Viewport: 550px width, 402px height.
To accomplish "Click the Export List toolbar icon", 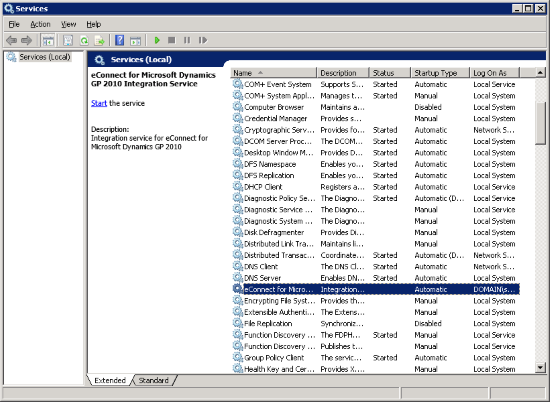I will point(100,40).
